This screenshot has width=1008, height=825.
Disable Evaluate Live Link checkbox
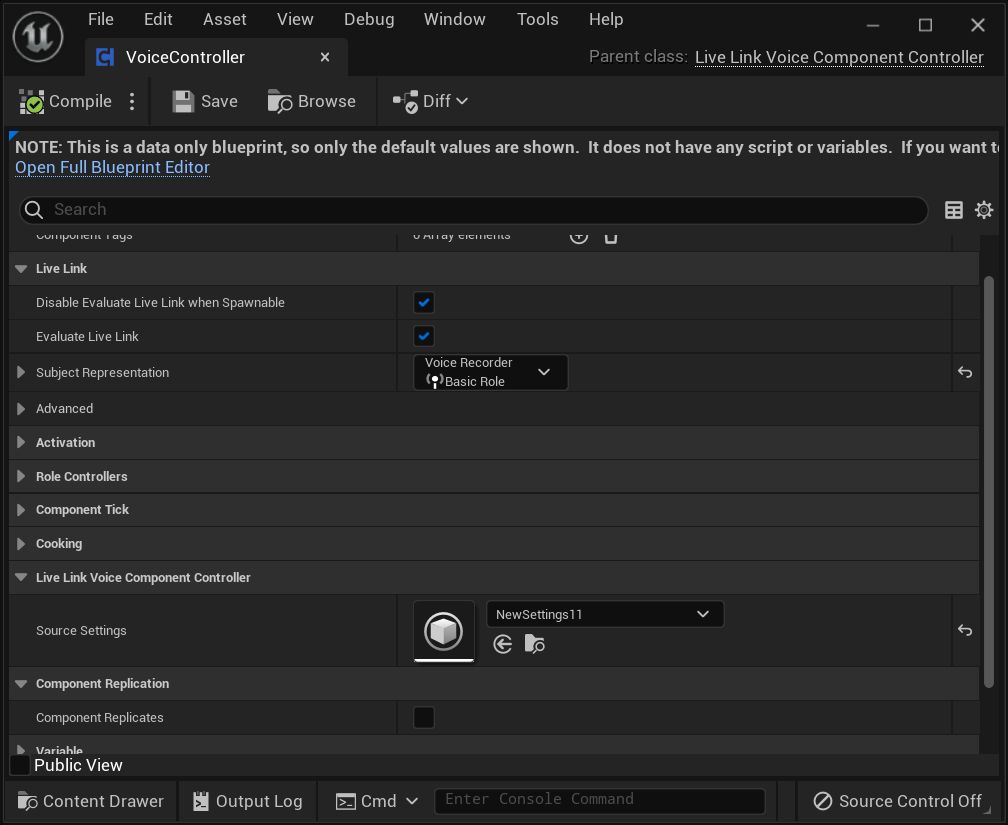[423, 336]
